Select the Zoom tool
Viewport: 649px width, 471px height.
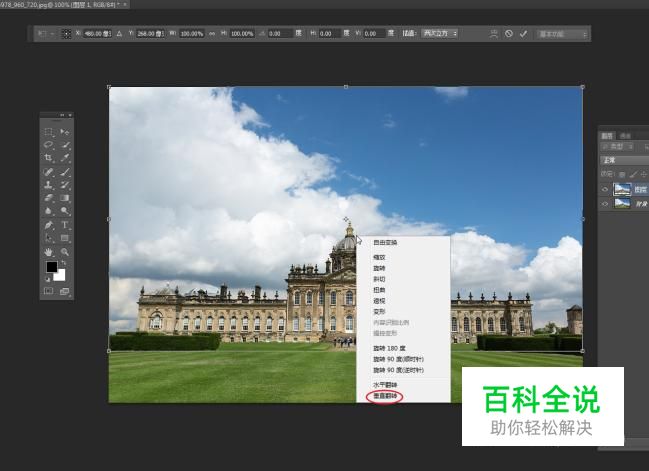[x=65, y=252]
